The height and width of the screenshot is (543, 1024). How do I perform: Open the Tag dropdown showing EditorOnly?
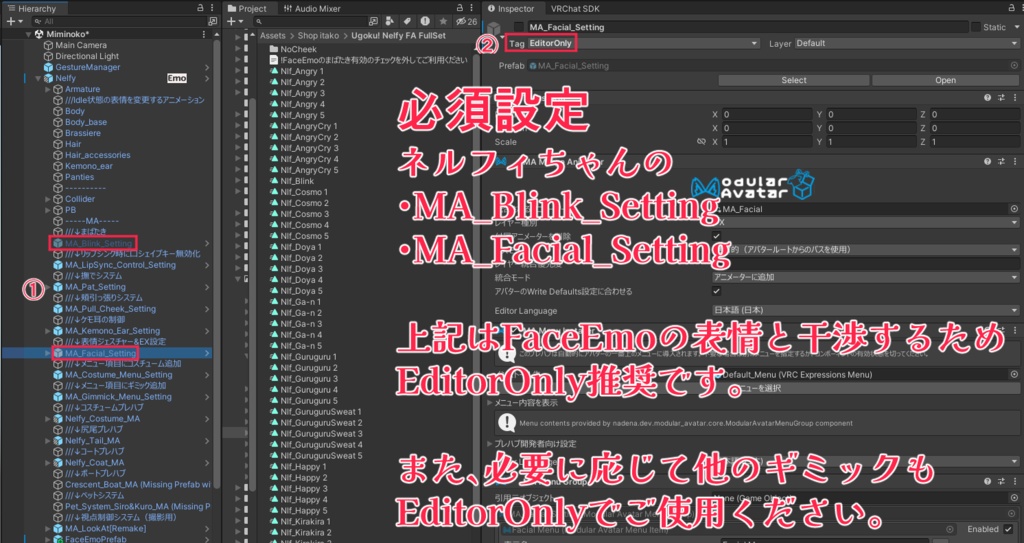click(x=643, y=43)
